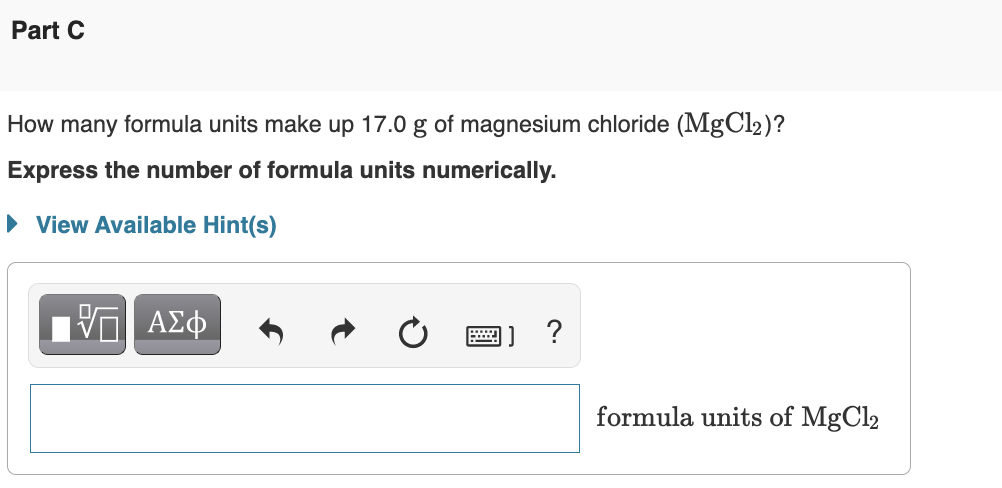Screen dimensions: 1002x488
Task: Click the 'formula units of MgCl2' unit label
Action: [x=737, y=418]
